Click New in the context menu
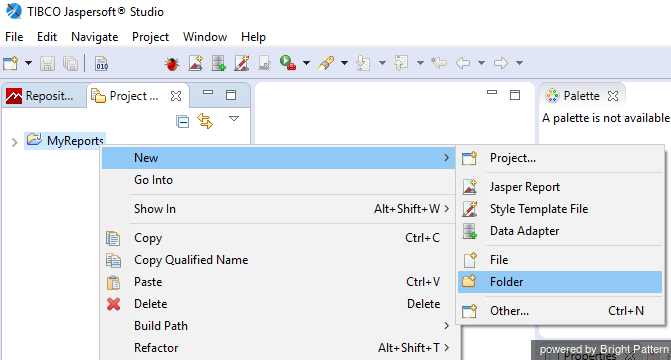This screenshot has width=671, height=360. pyautogui.click(x=278, y=158)
